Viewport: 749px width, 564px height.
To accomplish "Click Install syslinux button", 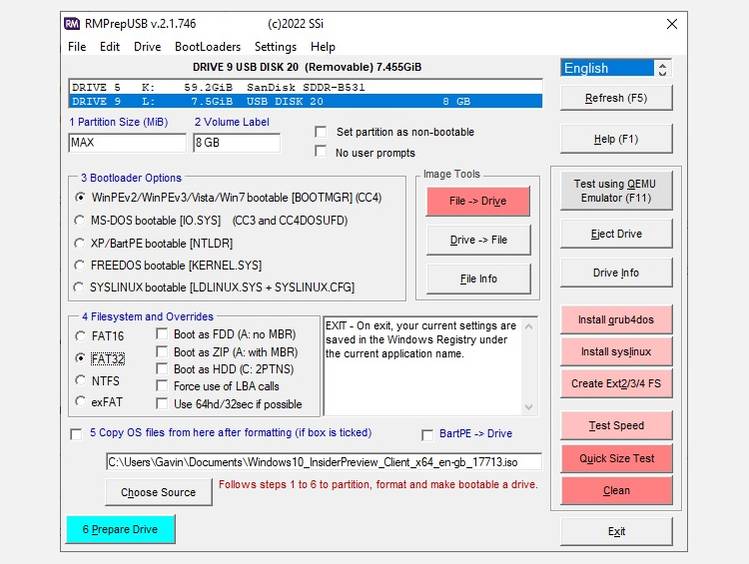I will click(x=616, y=351).
